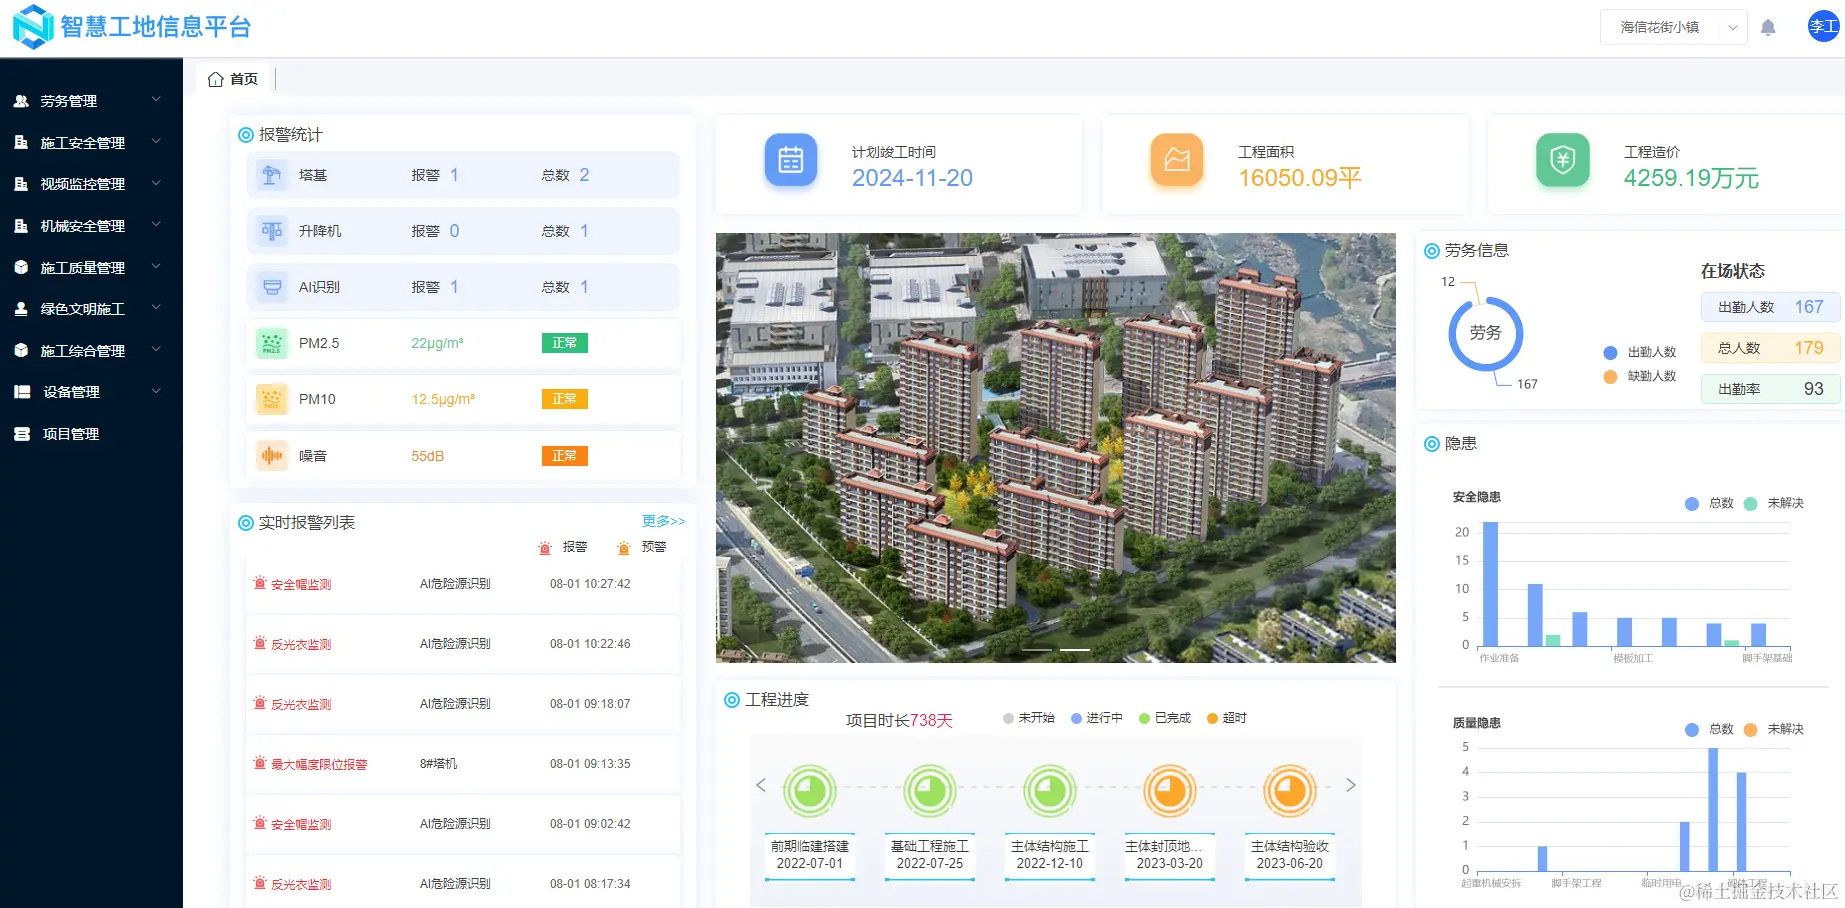Click the orange 主体封顶 progress node icon
Image resolution: width=1845 pixels, height=908 pixels.
[x=1170, y=791]
